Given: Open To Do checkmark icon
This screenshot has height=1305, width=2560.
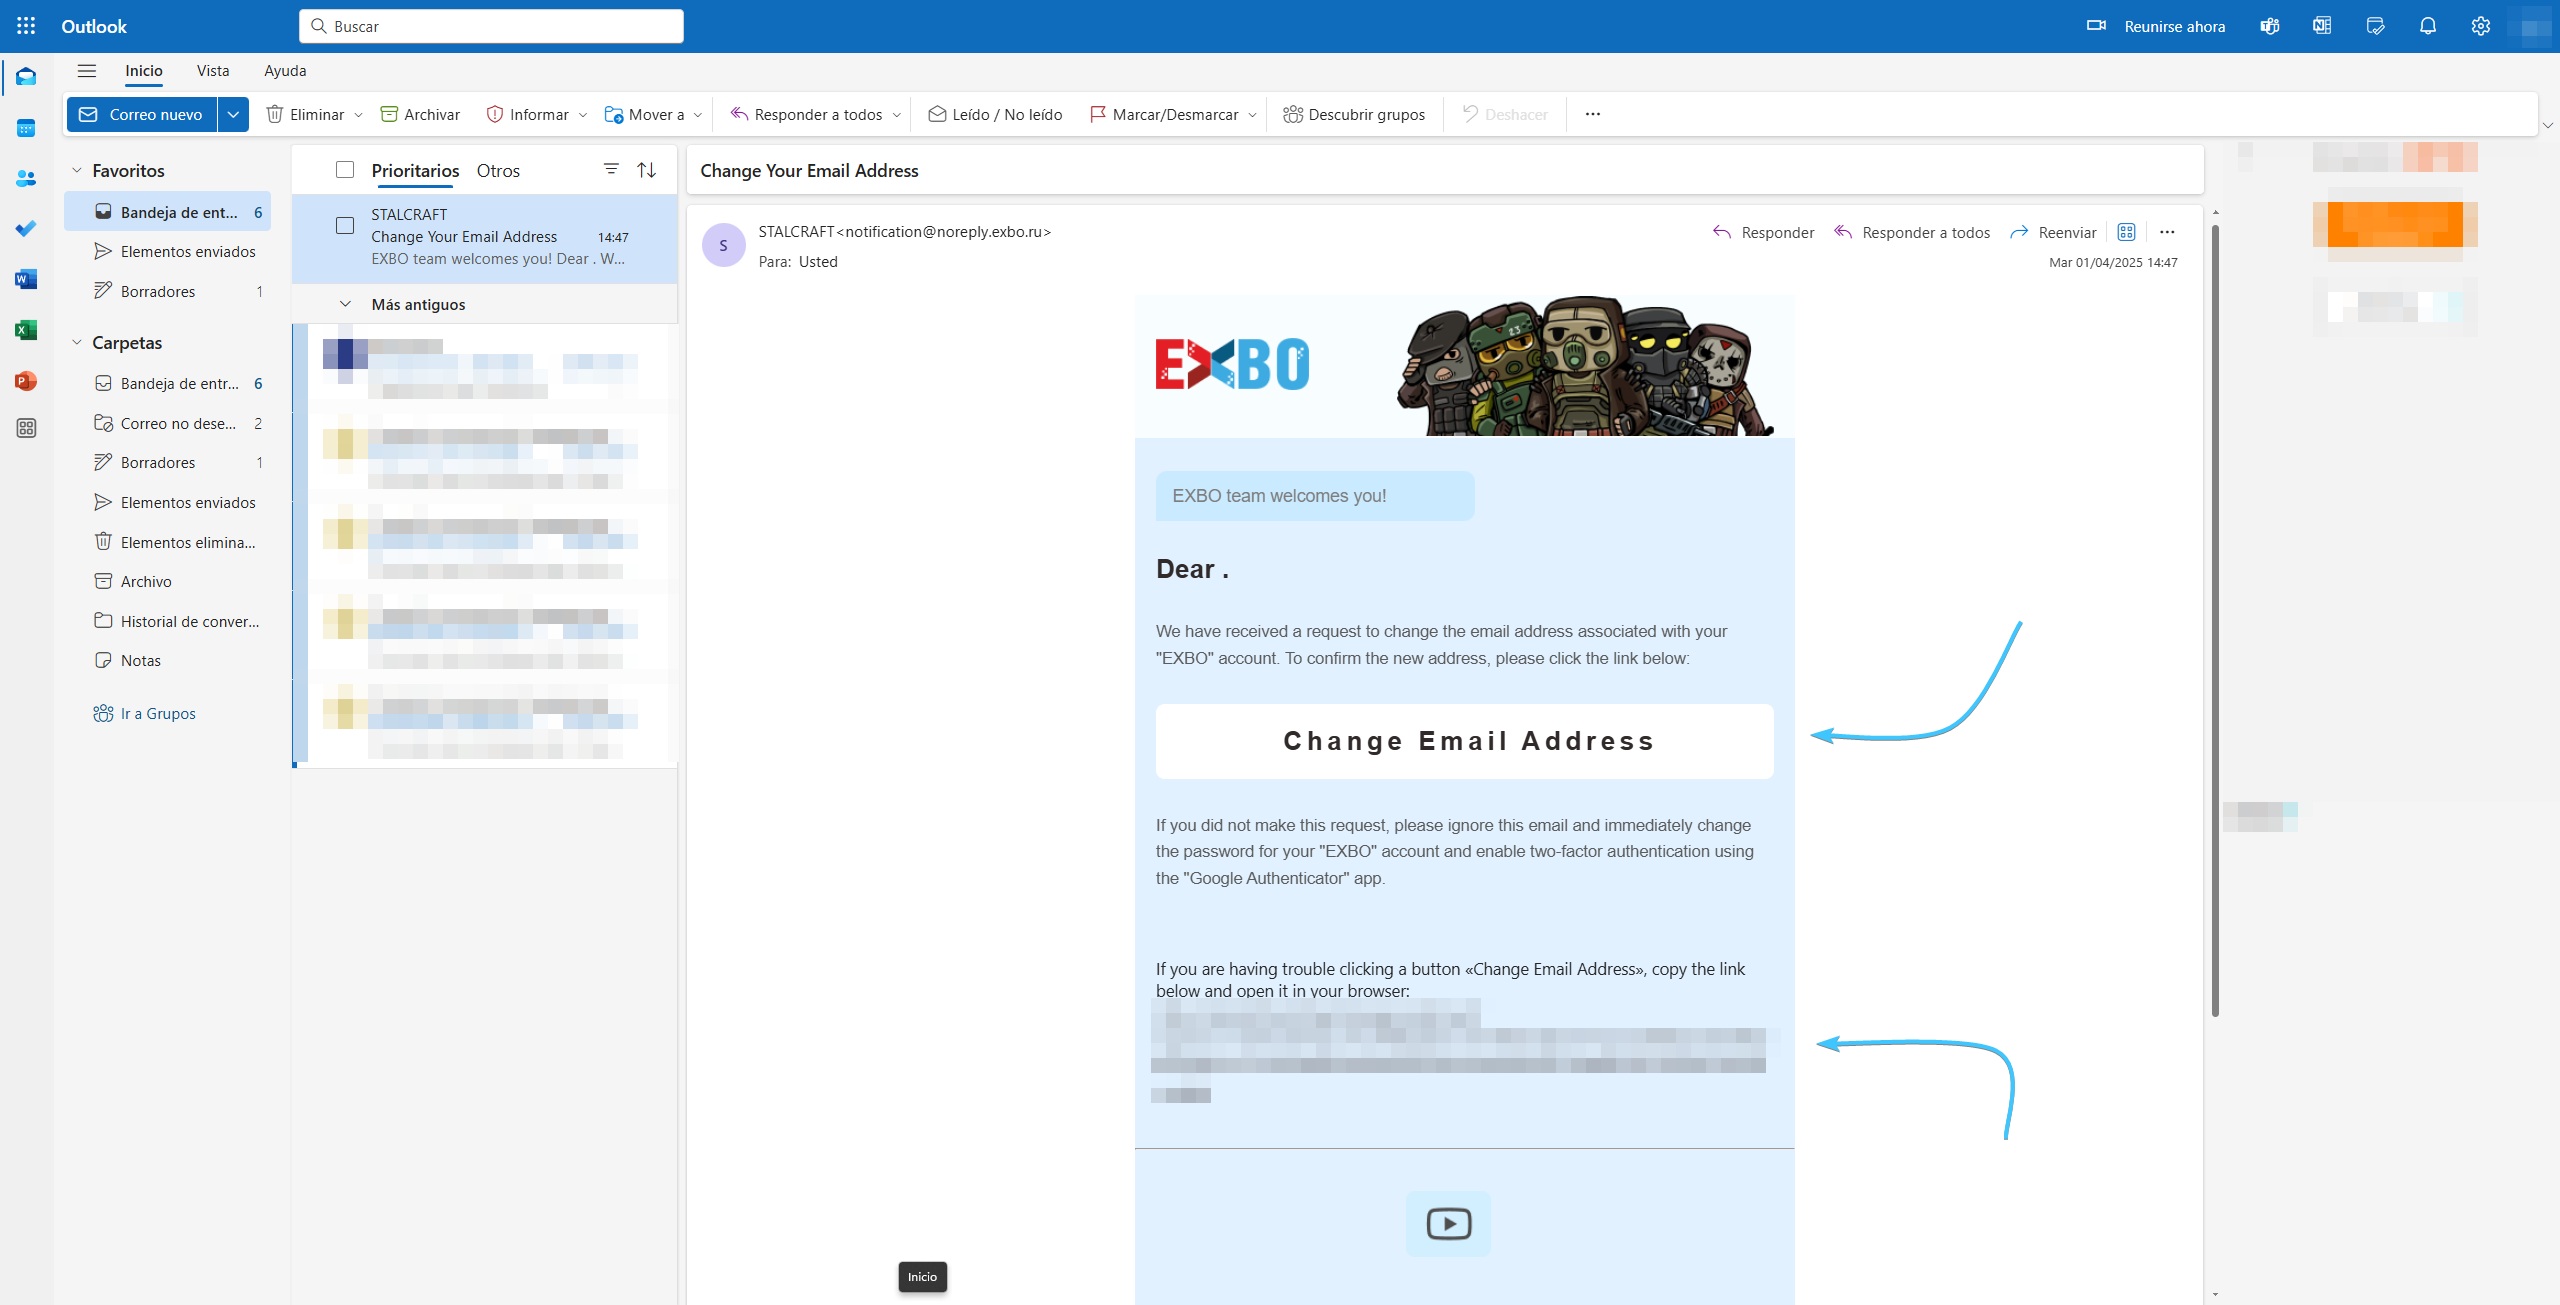Looking at the screenshot, I should coord(26,229).
